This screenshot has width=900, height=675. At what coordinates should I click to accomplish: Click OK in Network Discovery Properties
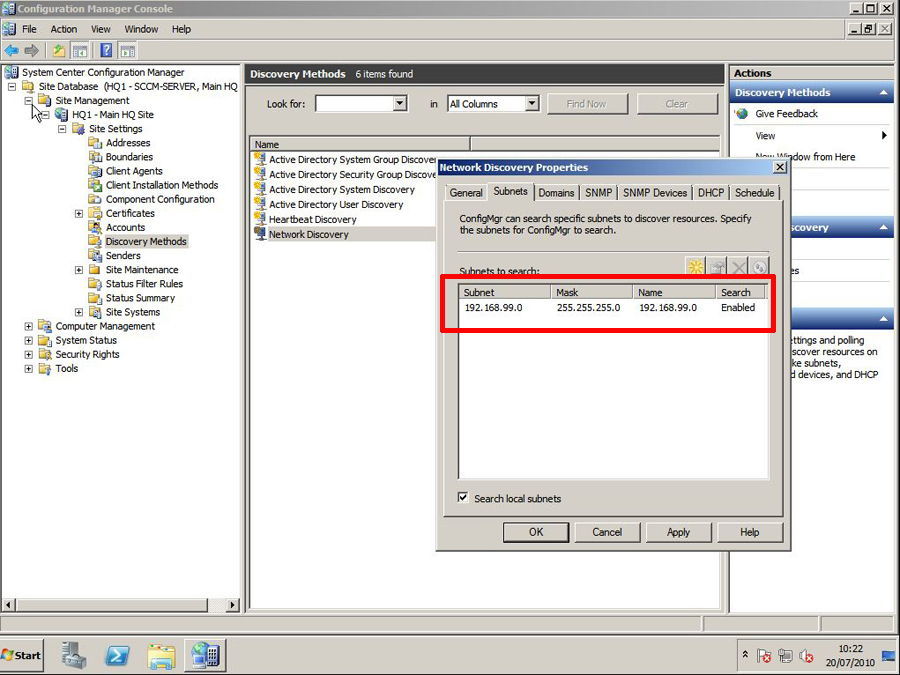(x=536, y=532)
